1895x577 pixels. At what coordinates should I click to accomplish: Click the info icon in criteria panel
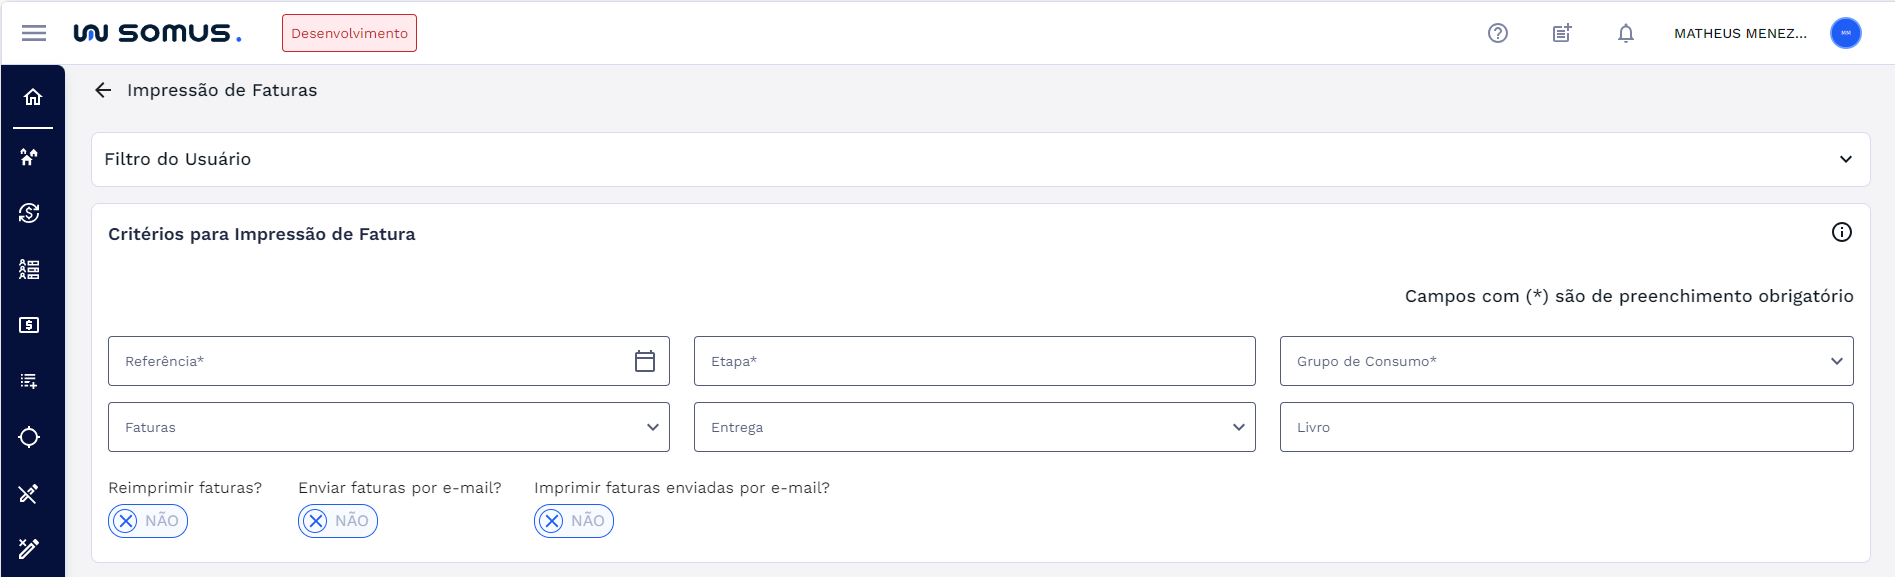[x=1841, y=232]
